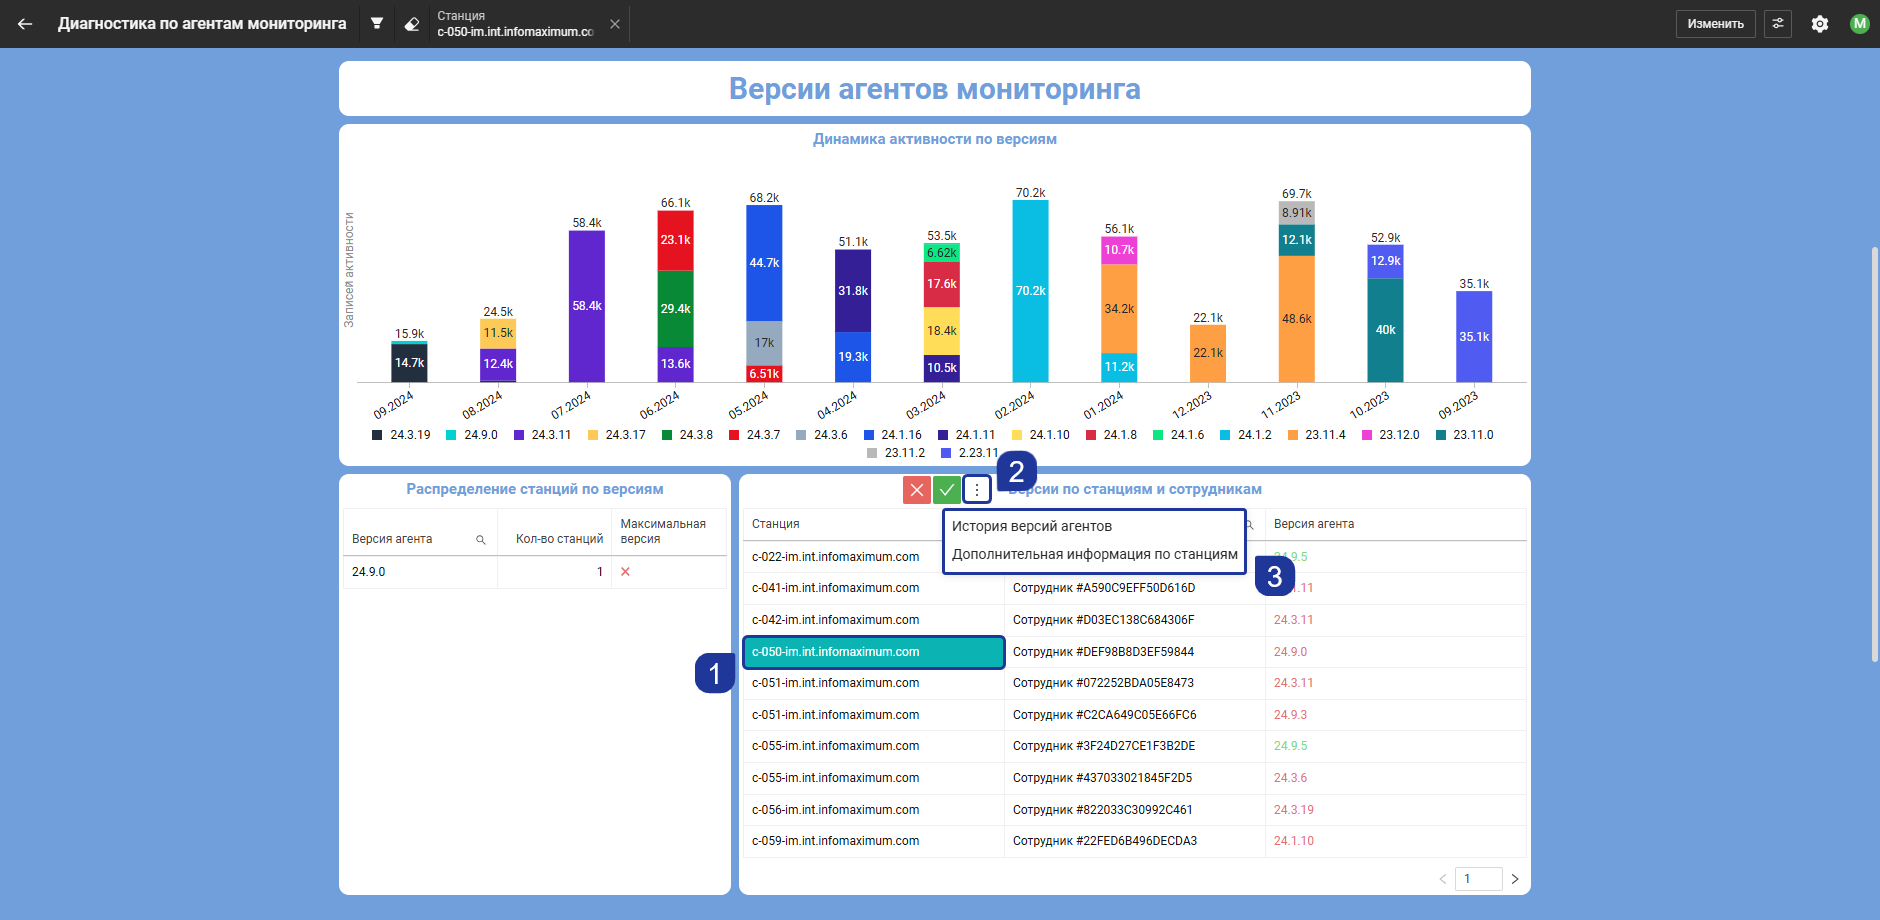Click the page vertical scrollbar
Screen dimensions: 1880x920
tap(1875, 453)
